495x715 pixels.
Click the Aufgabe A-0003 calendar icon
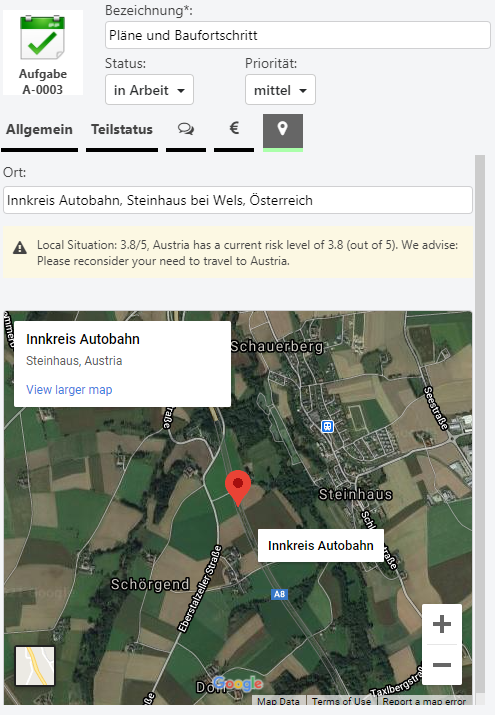42,37
